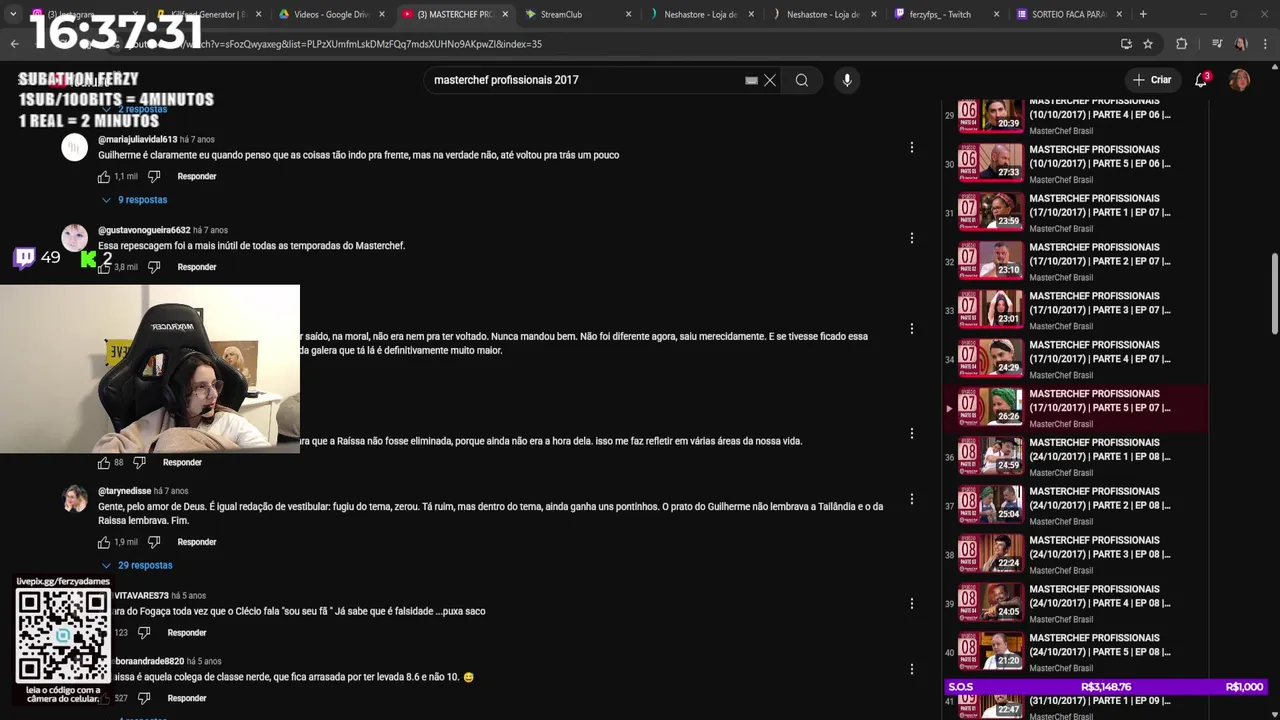This screenshot has width=1280, height=720.
Task: Dislike the comment with 527 likes
Action: click(144, 698)
